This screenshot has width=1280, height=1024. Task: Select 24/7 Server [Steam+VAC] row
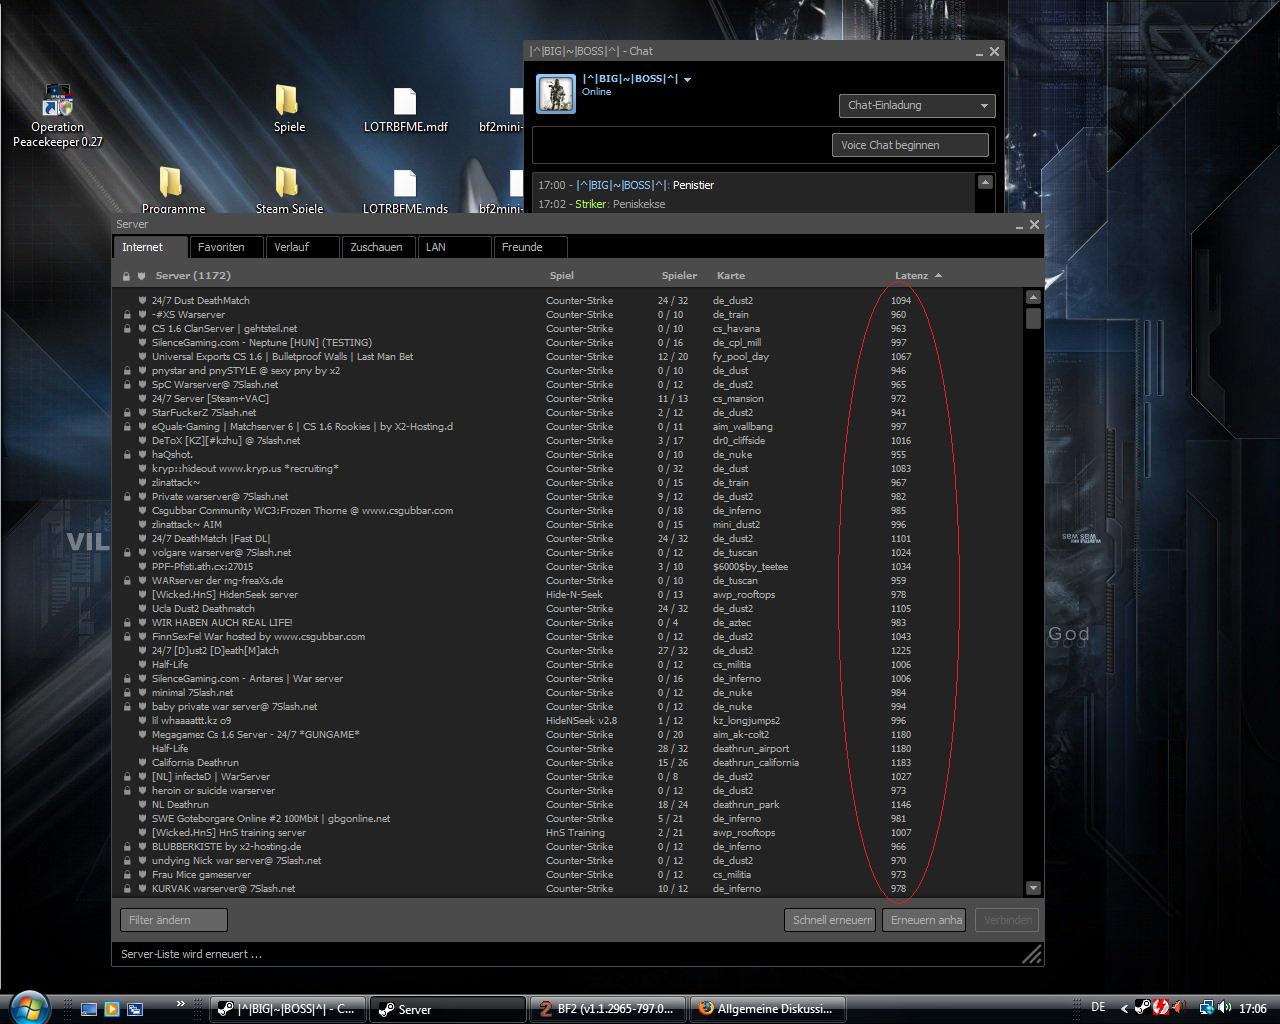568,399
